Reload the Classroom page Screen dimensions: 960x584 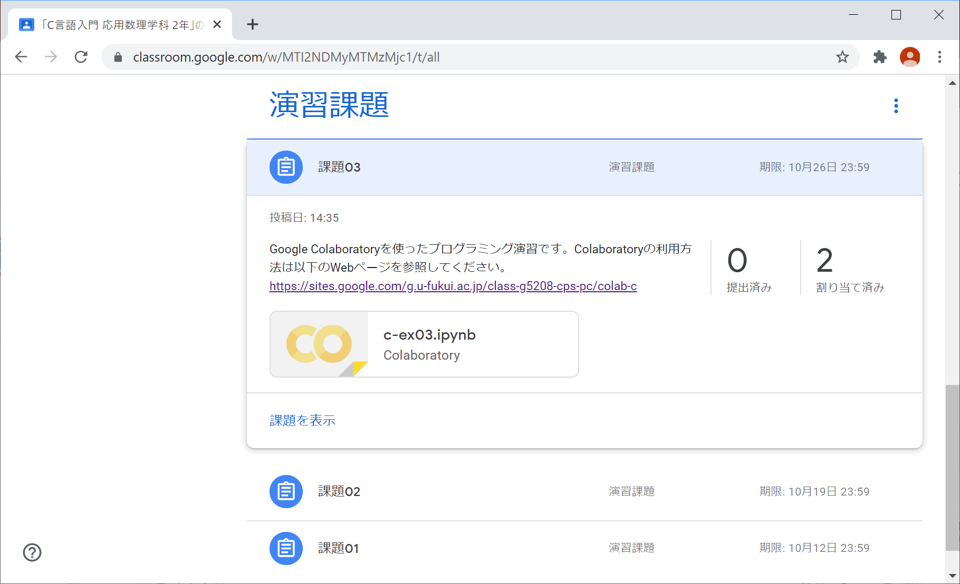point(81,57)
